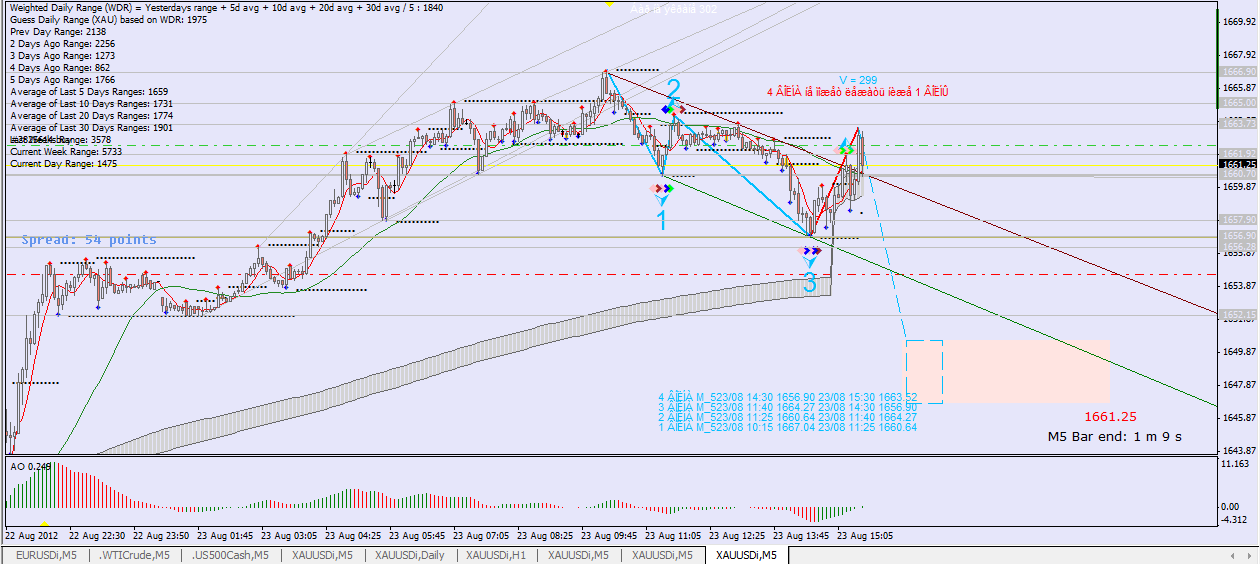Click 'Guess Daily Range (XAU)' line
The height and width of the screenshot is (564, 1260).
(x=108, y=20)
